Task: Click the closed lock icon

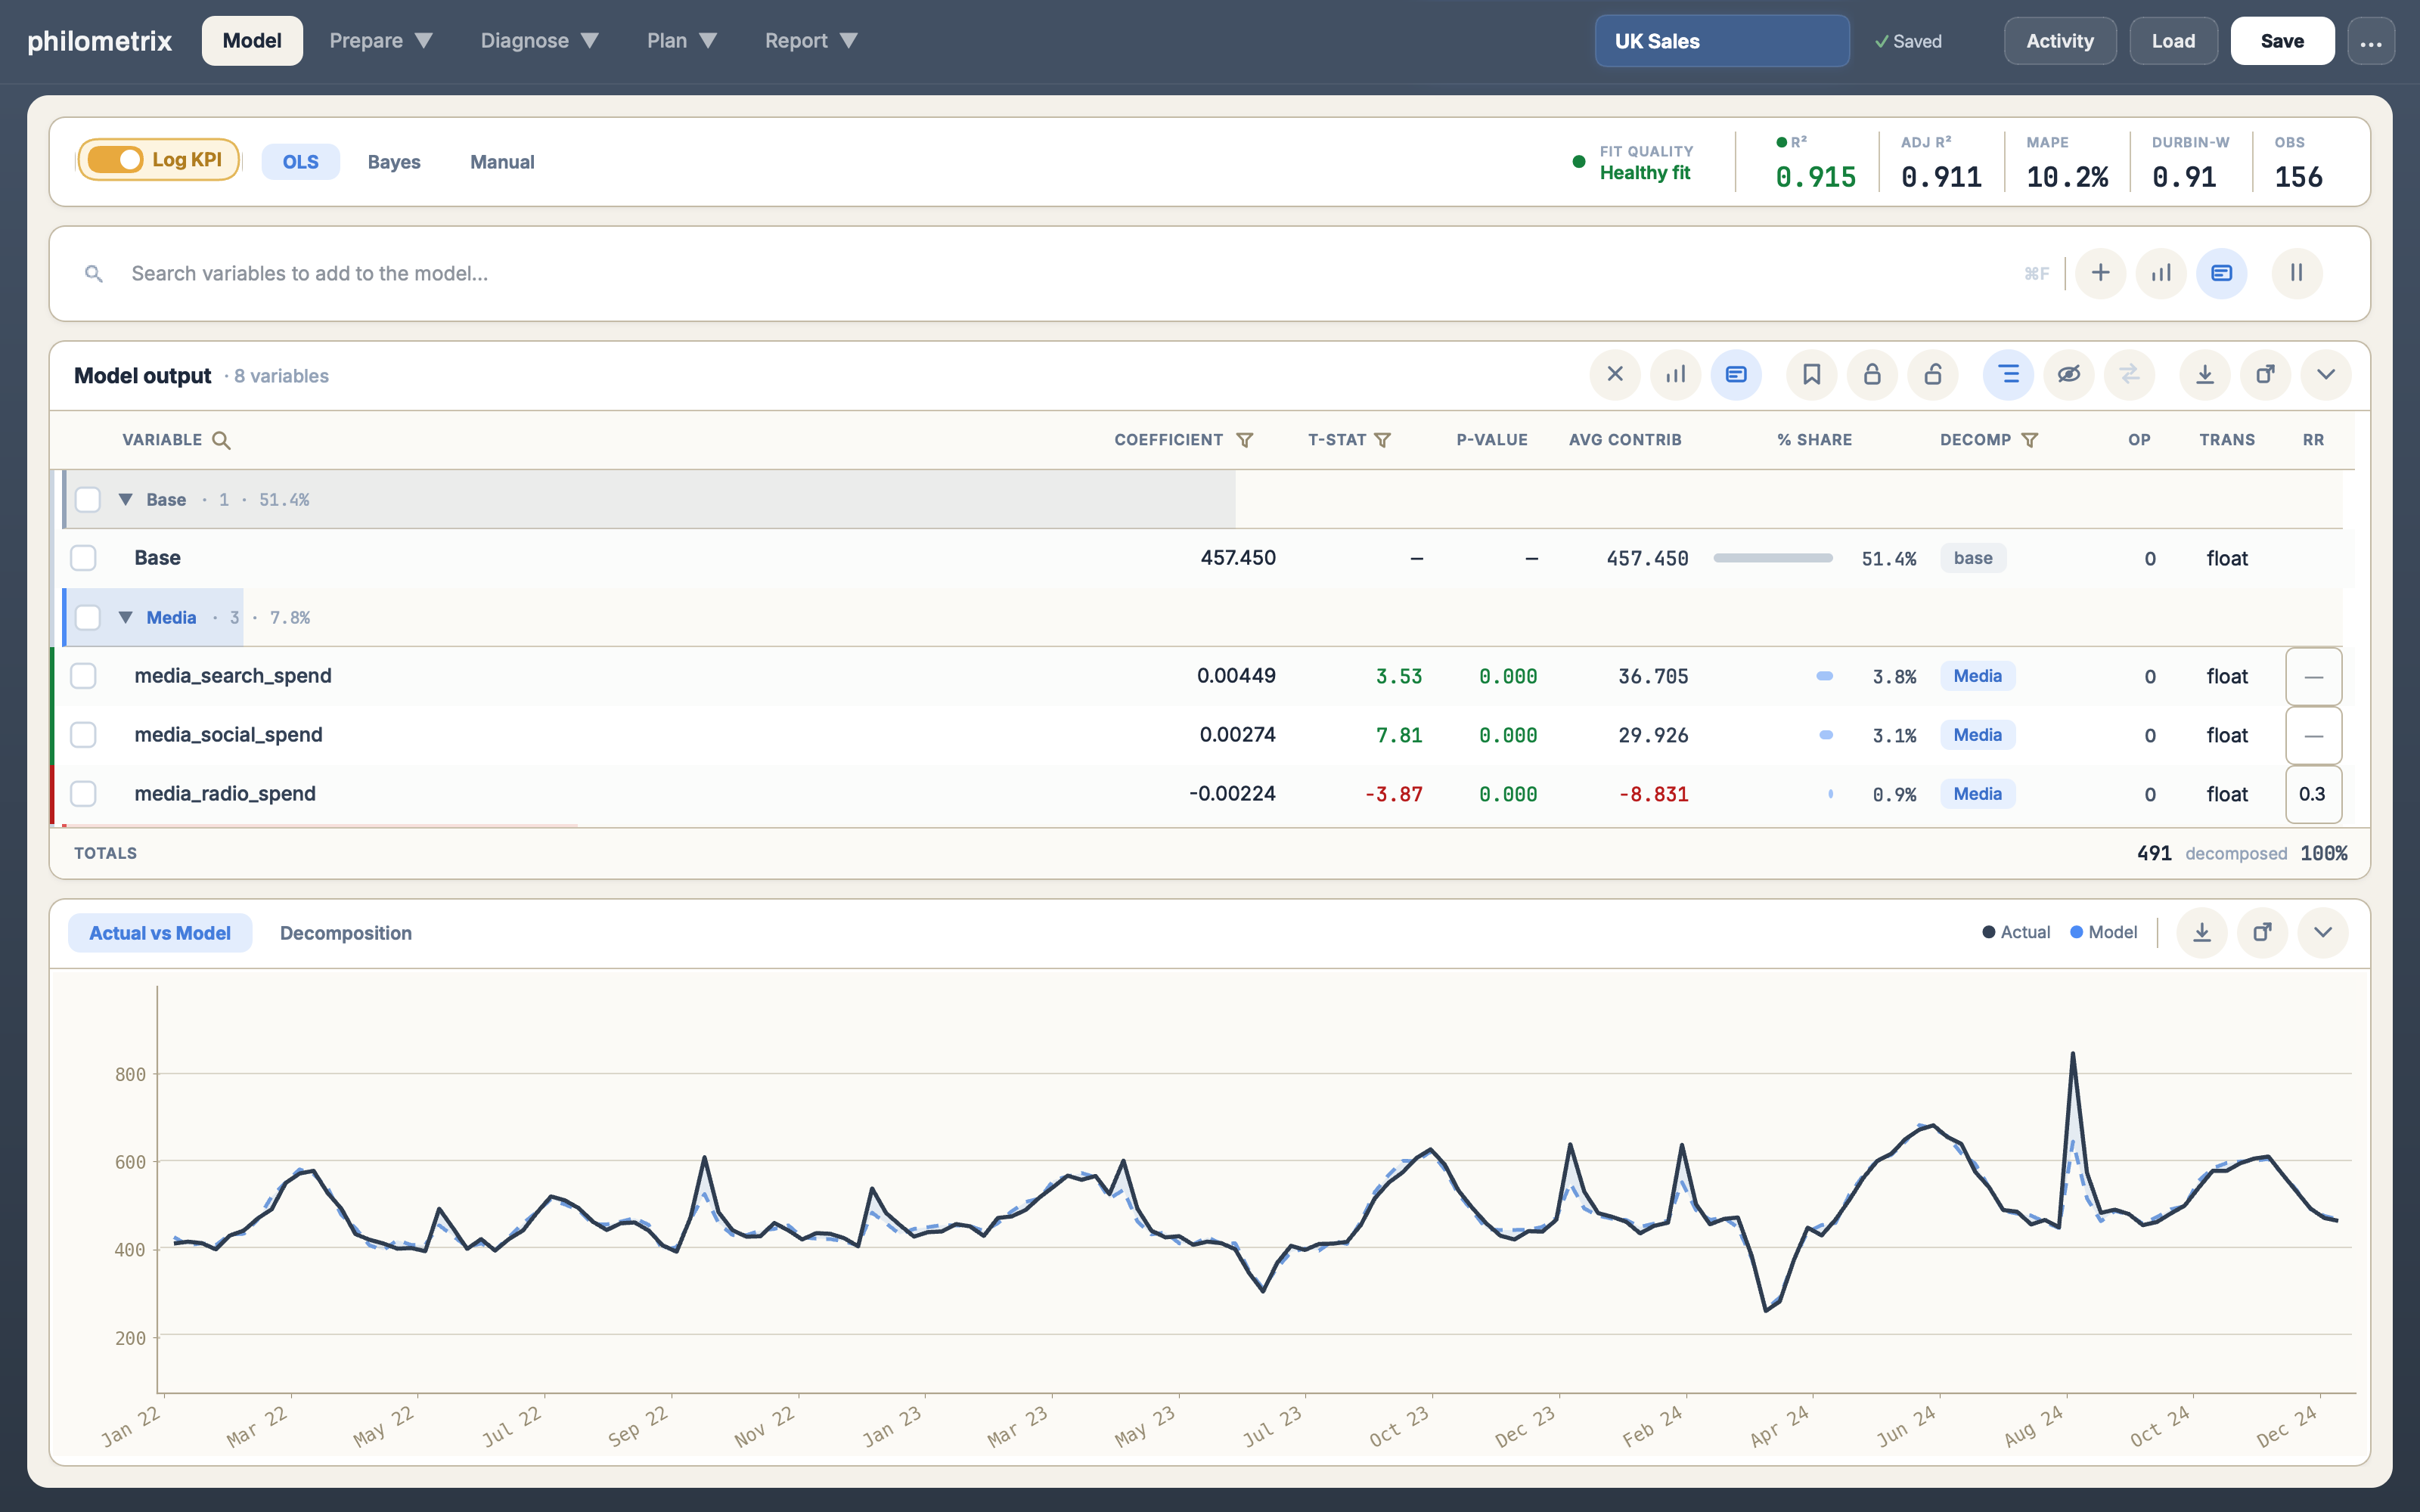Action: click(1873, 375)
